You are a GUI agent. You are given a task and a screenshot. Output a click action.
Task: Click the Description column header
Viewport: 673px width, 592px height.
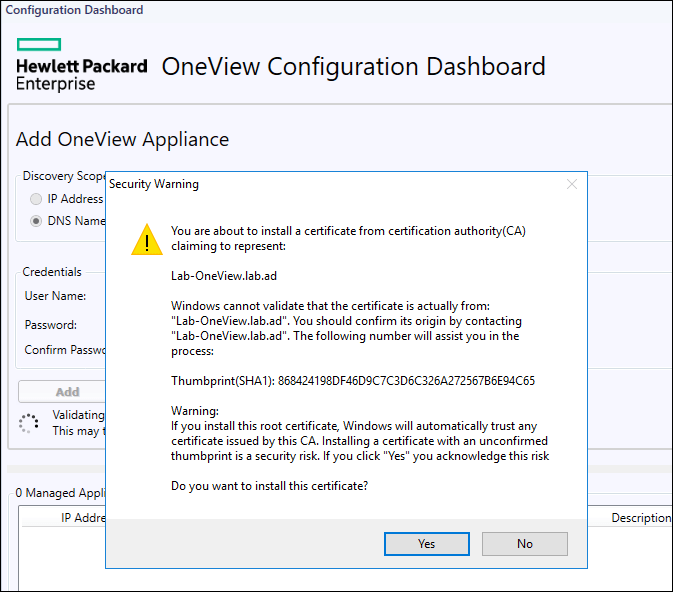[x=641, y=518]
